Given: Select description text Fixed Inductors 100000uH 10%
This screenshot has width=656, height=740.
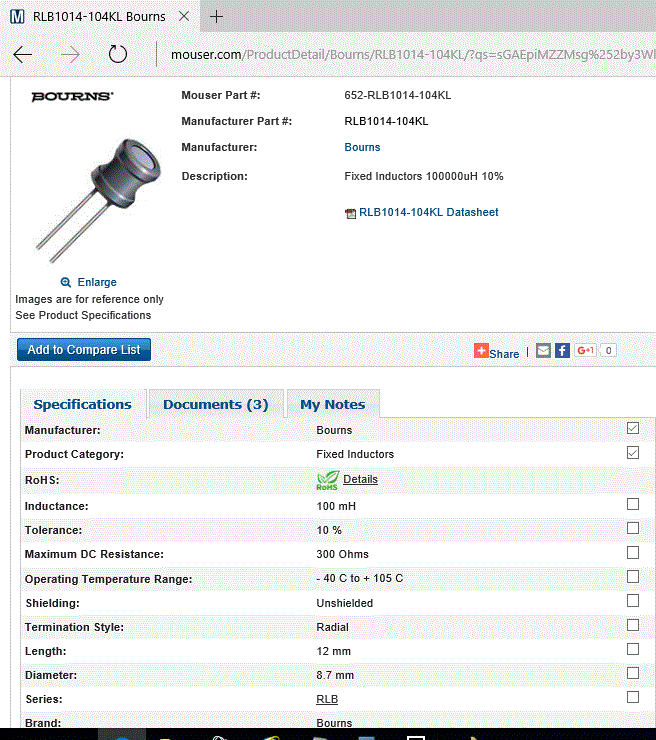Looking at the screenshot, I should pos(423,177).
